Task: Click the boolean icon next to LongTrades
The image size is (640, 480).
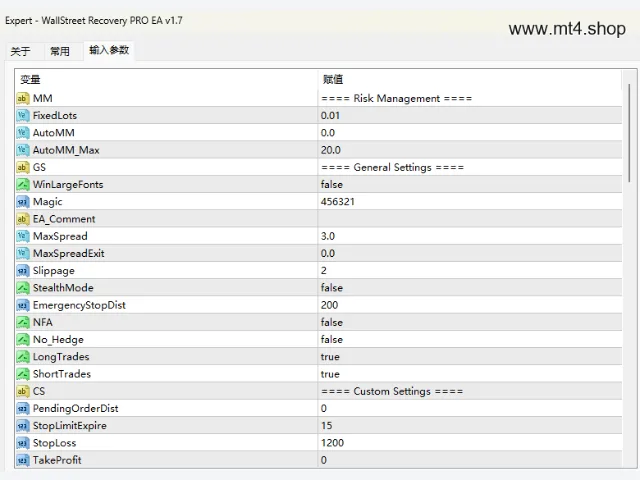Action: click(23, 357)
